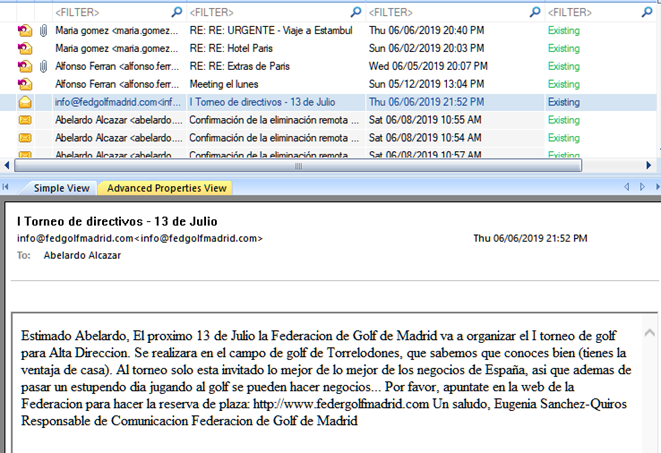Click next tab arrow at right of tab bar
The image size is (661, 453).
[x=642, y=187]
